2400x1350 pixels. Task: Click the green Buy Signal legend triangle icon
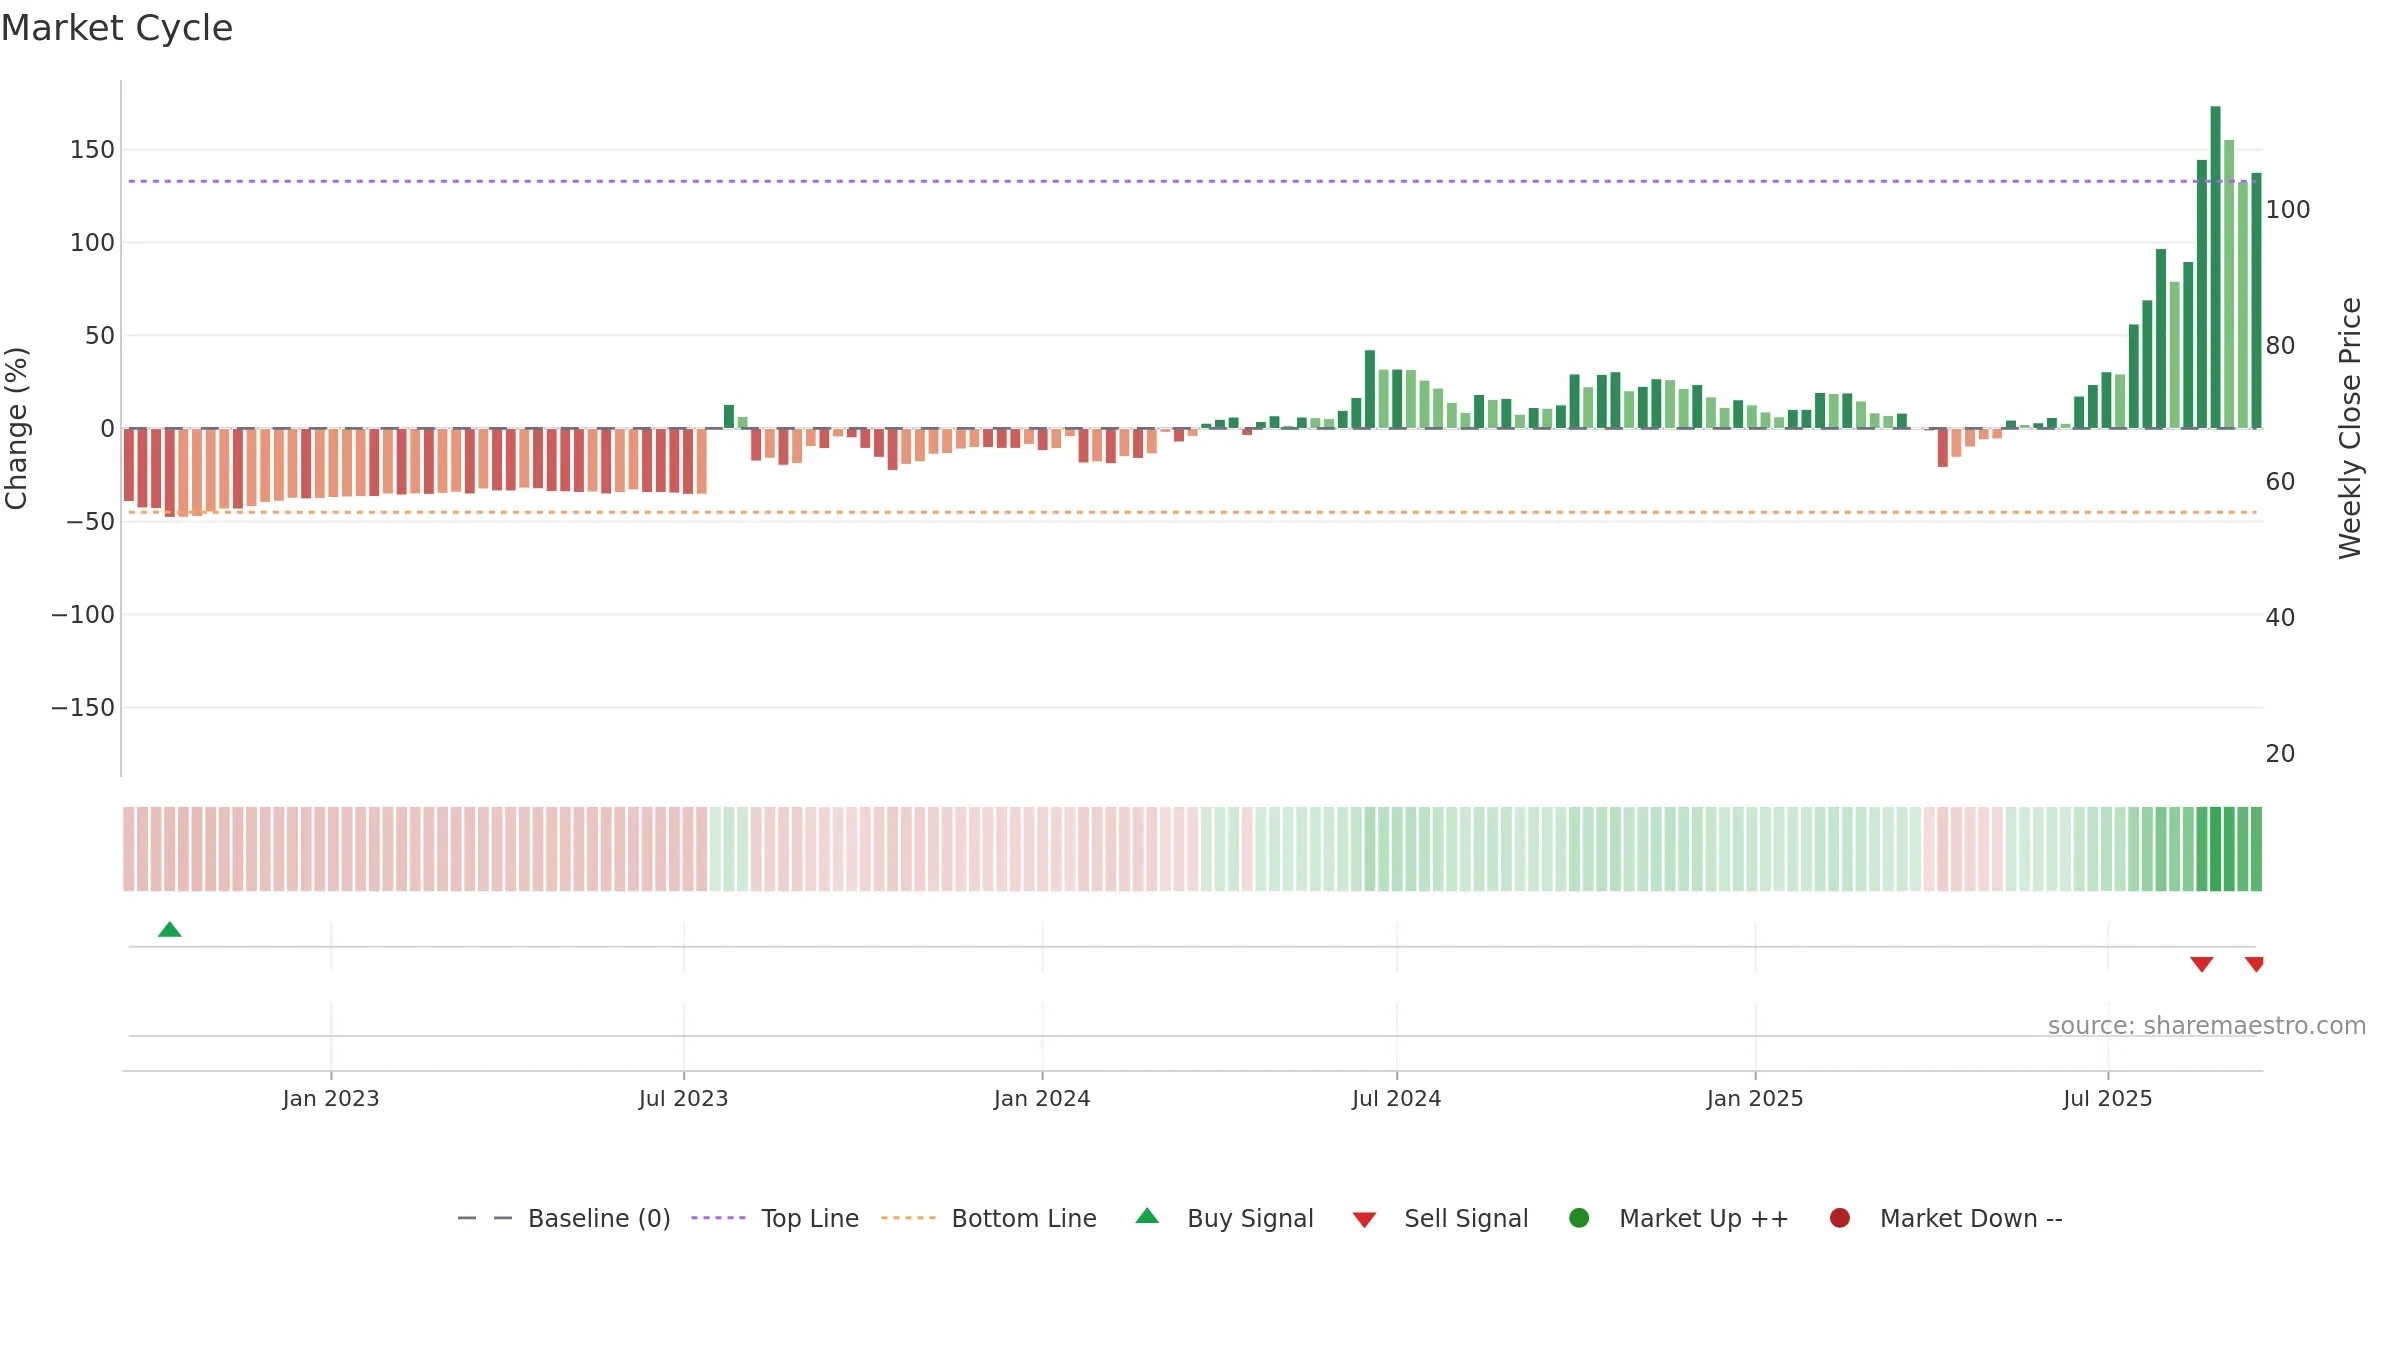tap(1148, 1216)
